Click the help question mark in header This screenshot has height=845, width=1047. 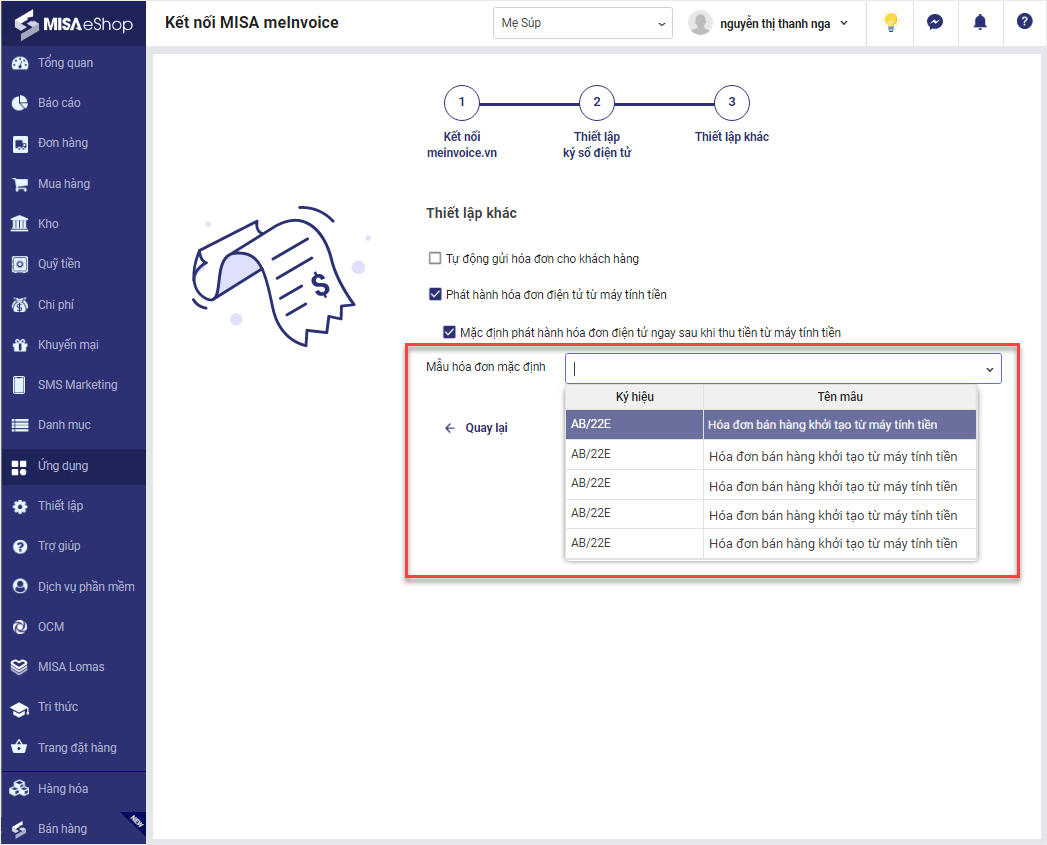coord(1024,21)
